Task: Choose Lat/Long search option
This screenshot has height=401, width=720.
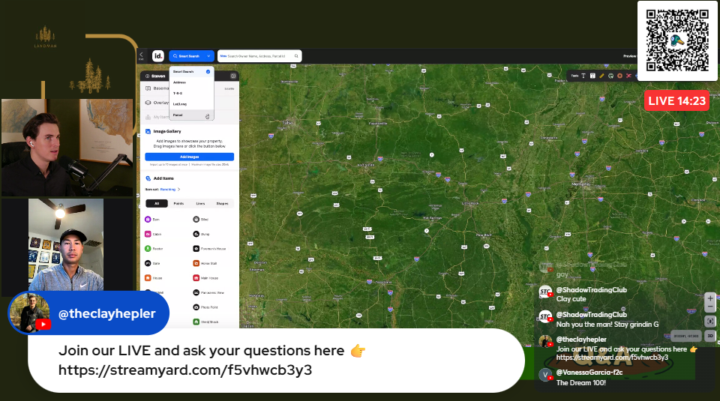Action: click(x=191, y=104)
